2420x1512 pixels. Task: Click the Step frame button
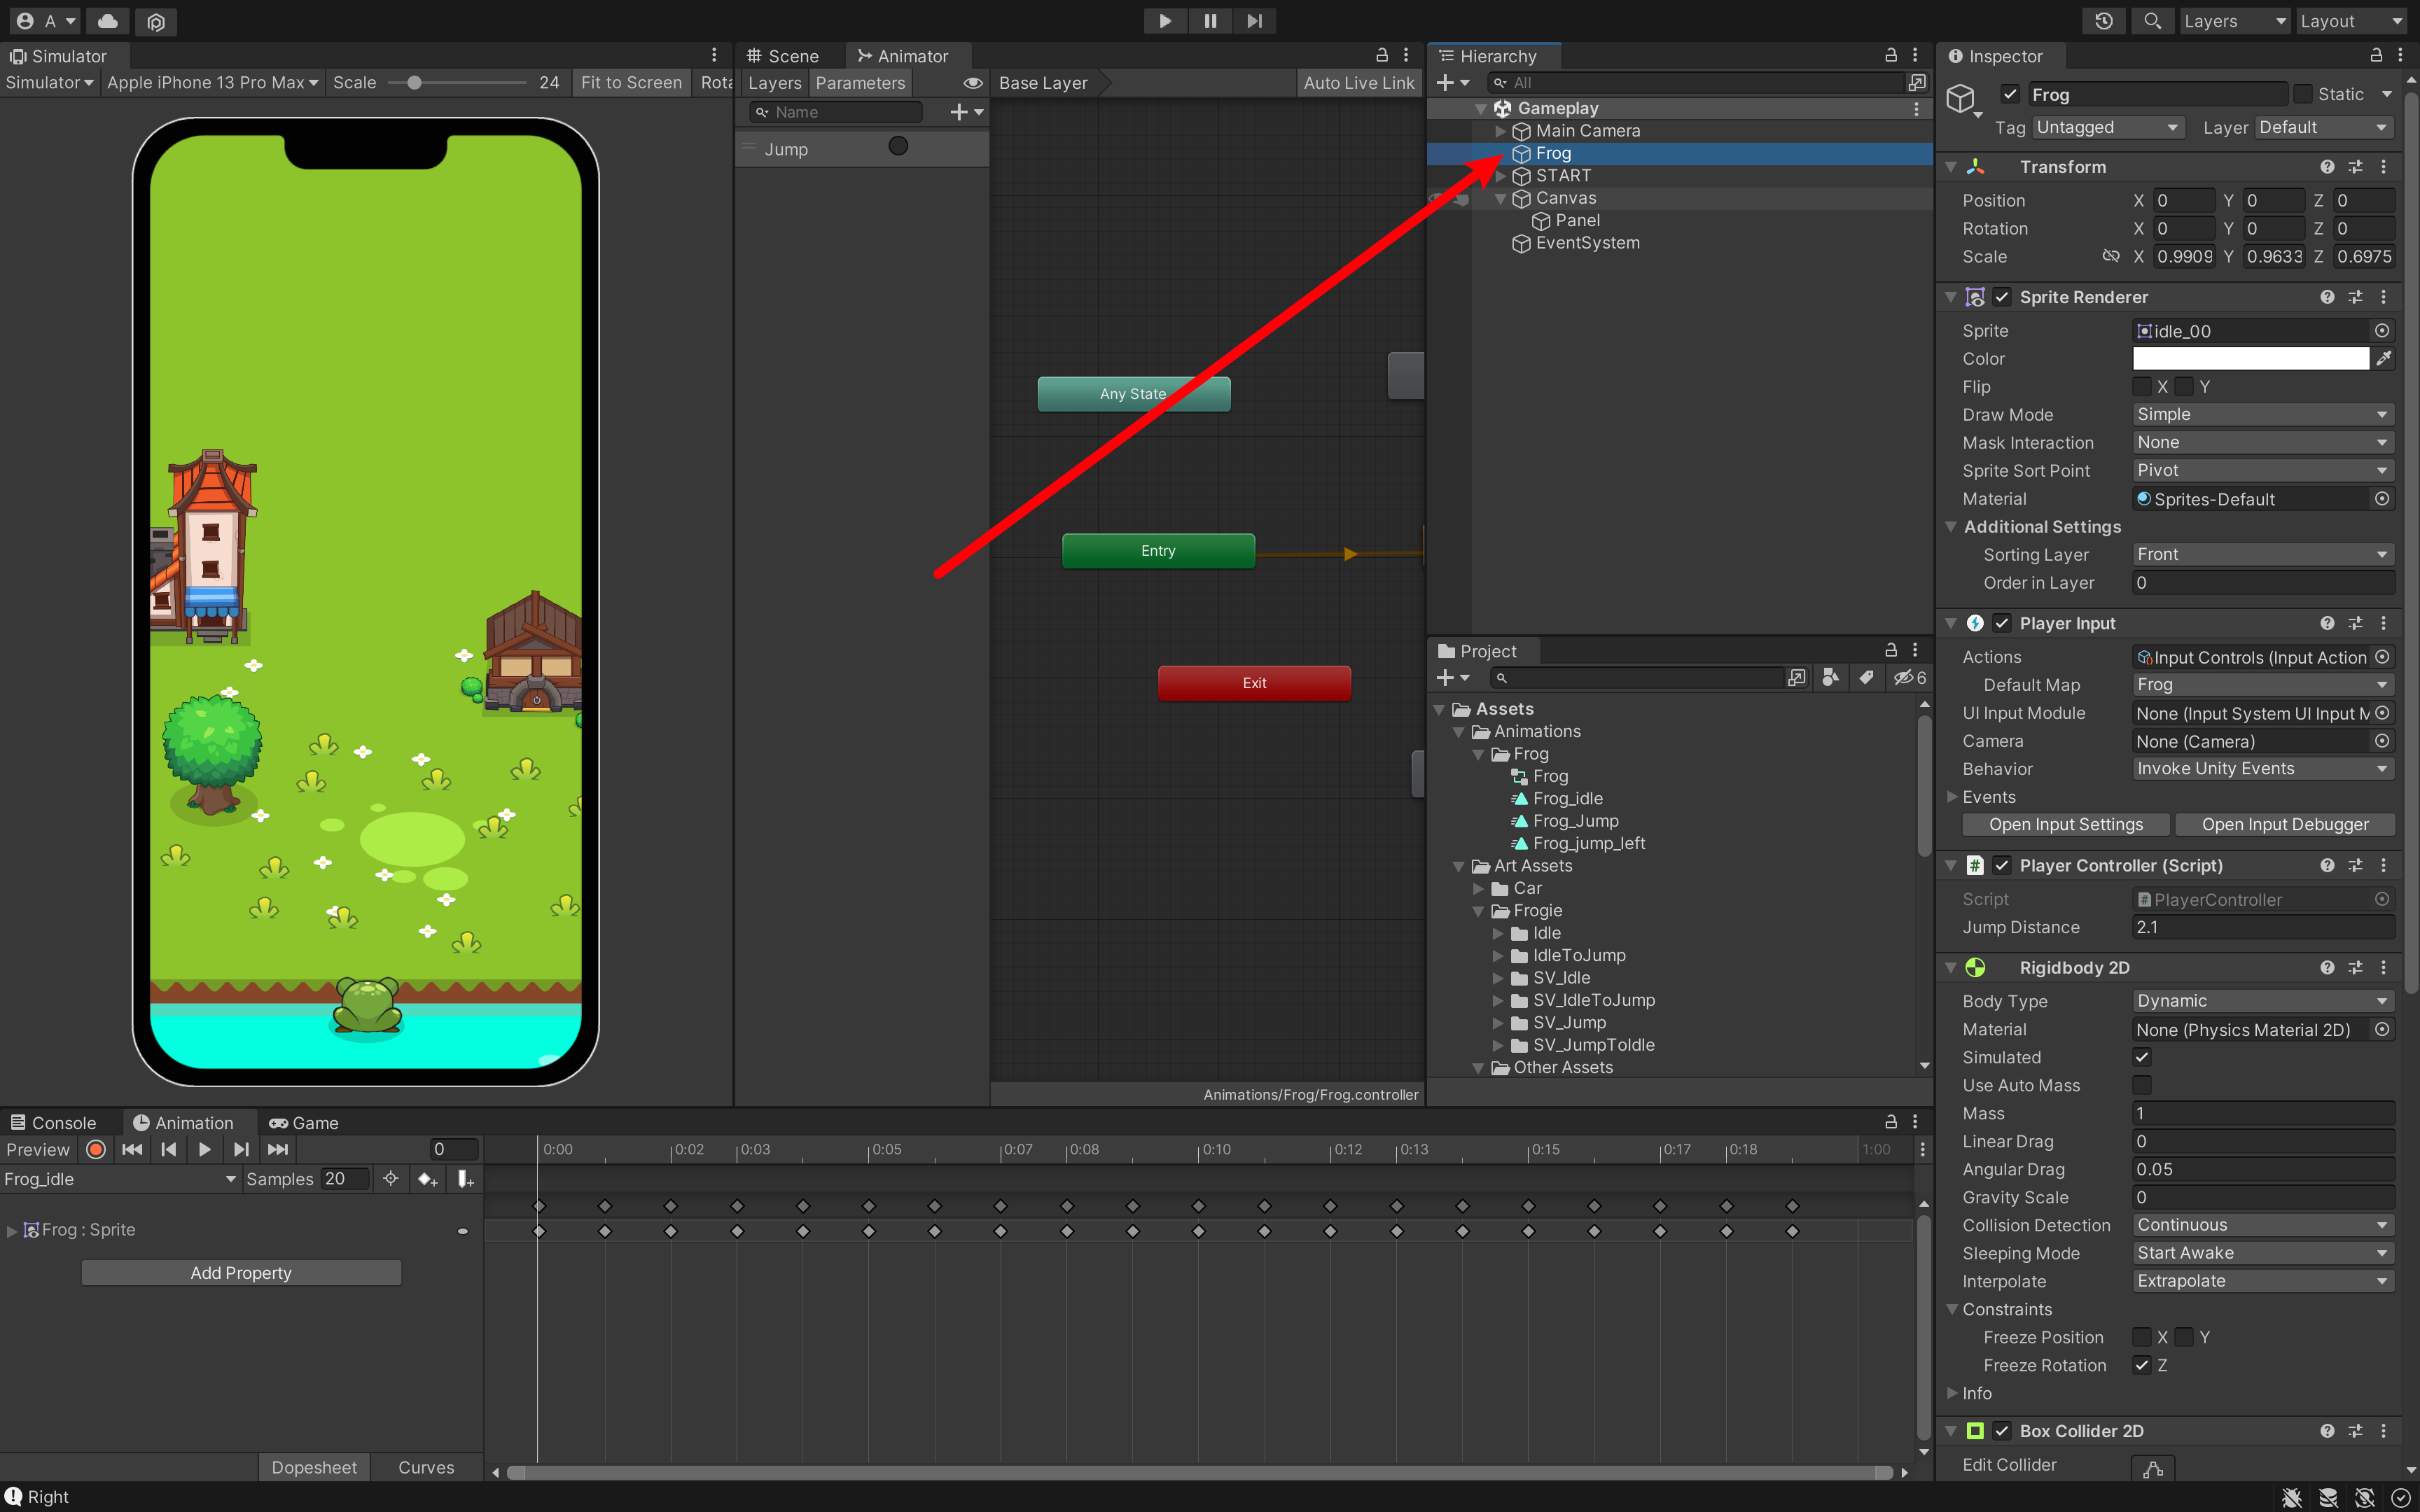[1254, 21]
